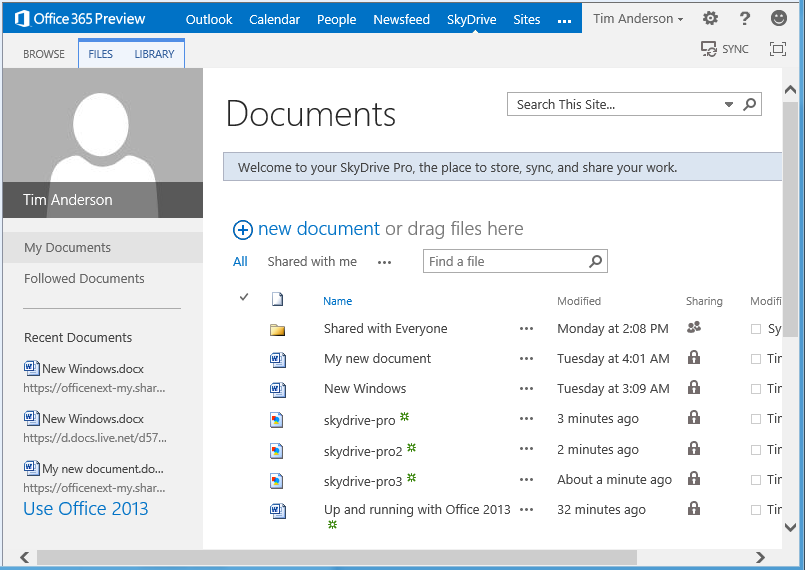Click the image icon for skydrive-pro

(277, 420)
